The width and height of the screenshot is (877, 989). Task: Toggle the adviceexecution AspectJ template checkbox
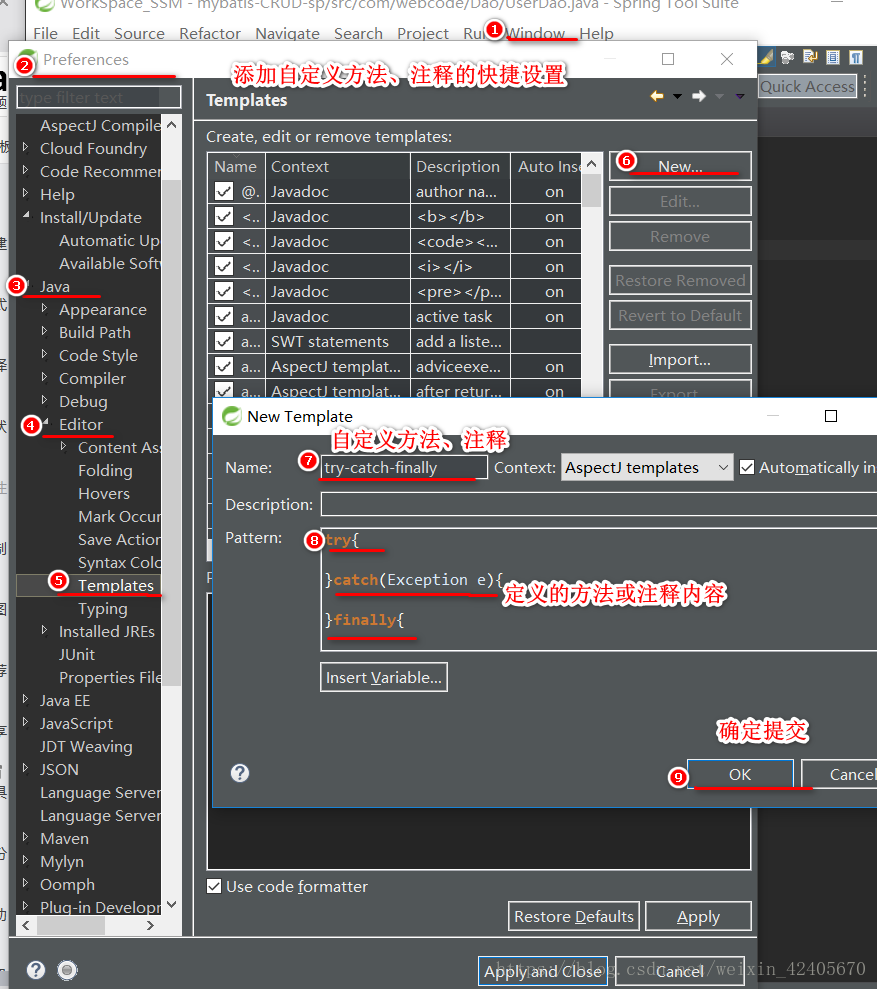click(224, 366)
